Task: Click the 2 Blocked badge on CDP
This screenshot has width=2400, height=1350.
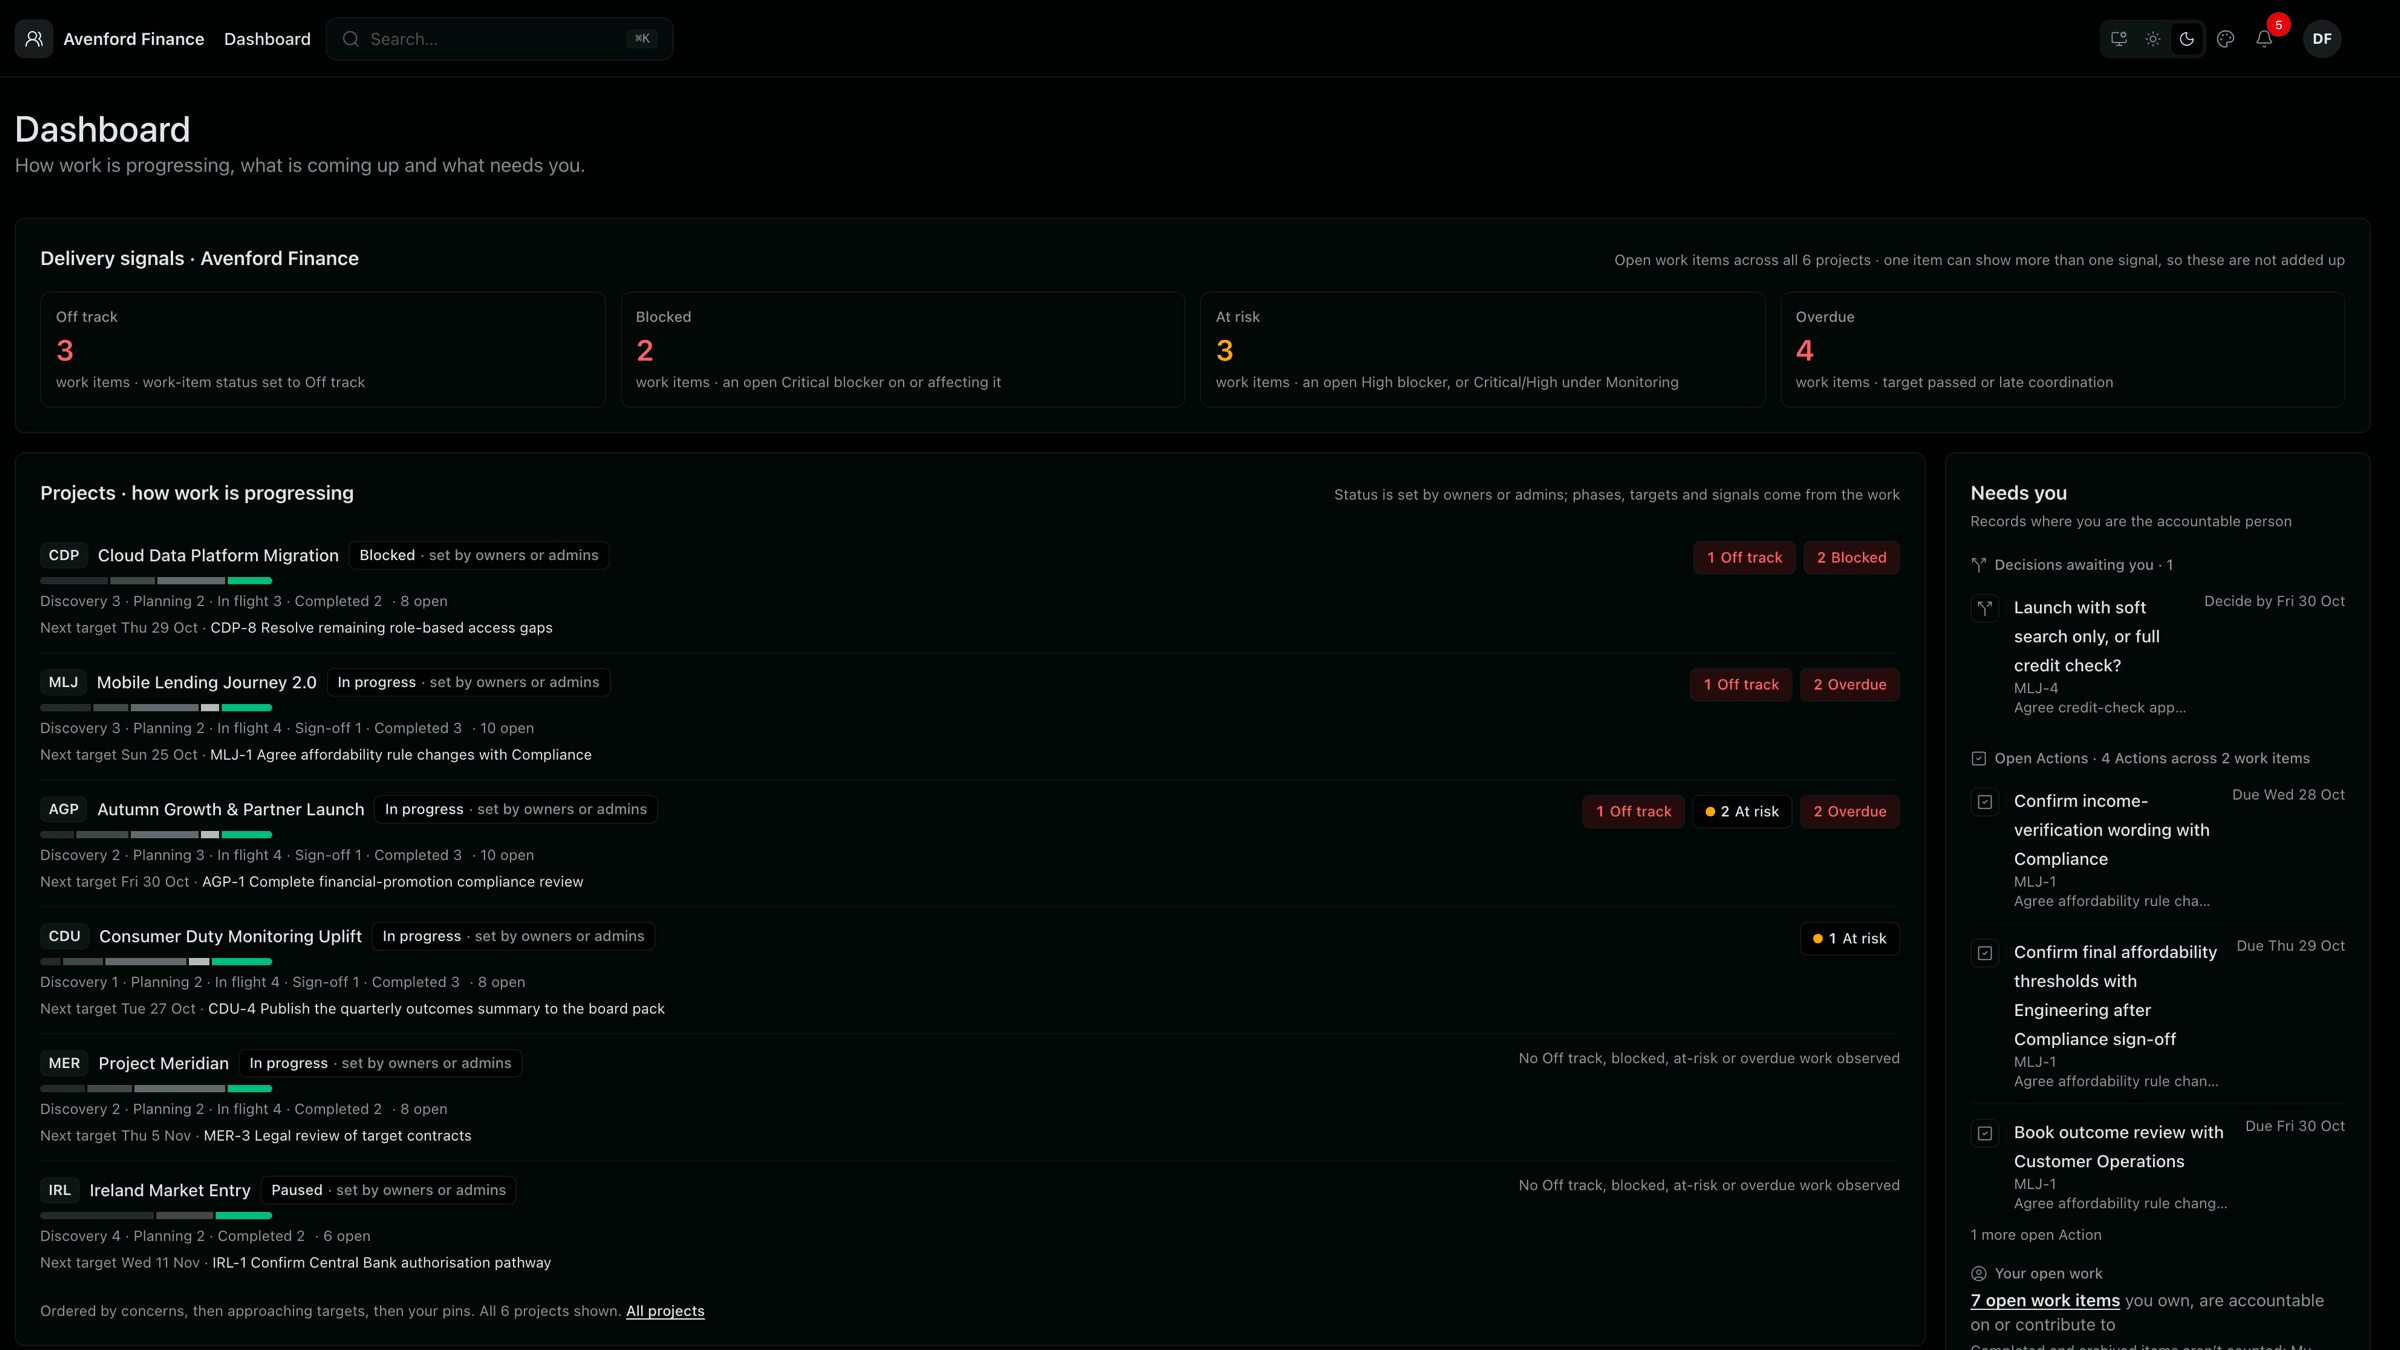Action: [x=1851, y=558]
